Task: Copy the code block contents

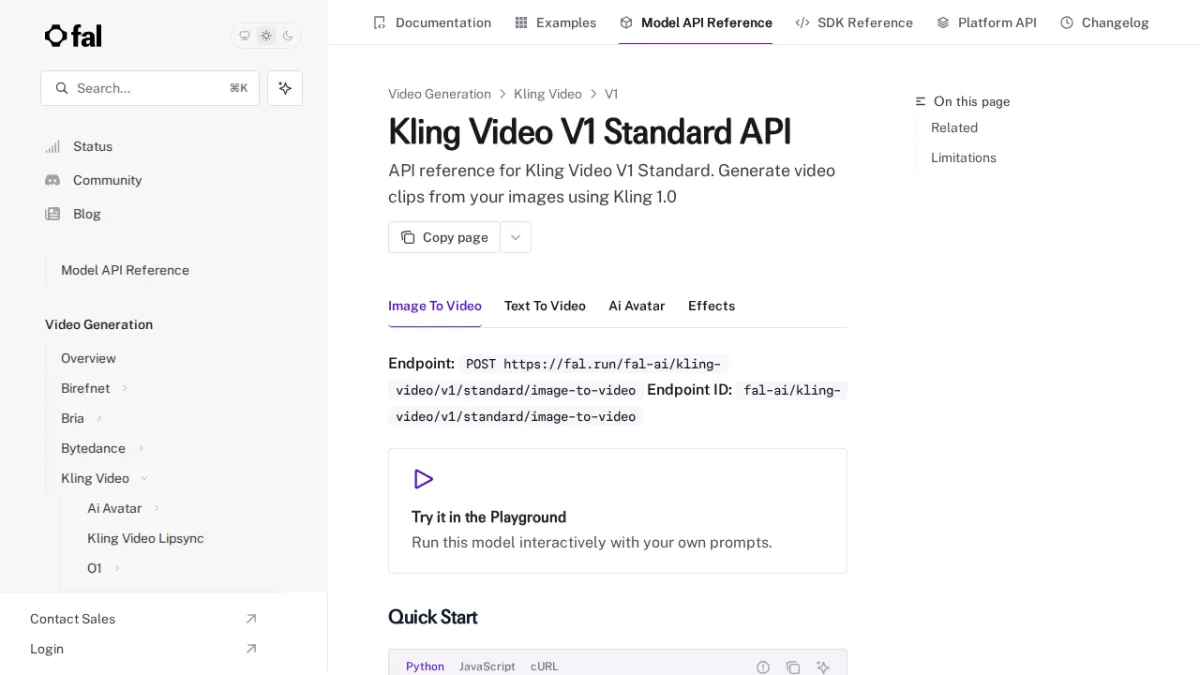Action: coord(793,667)
